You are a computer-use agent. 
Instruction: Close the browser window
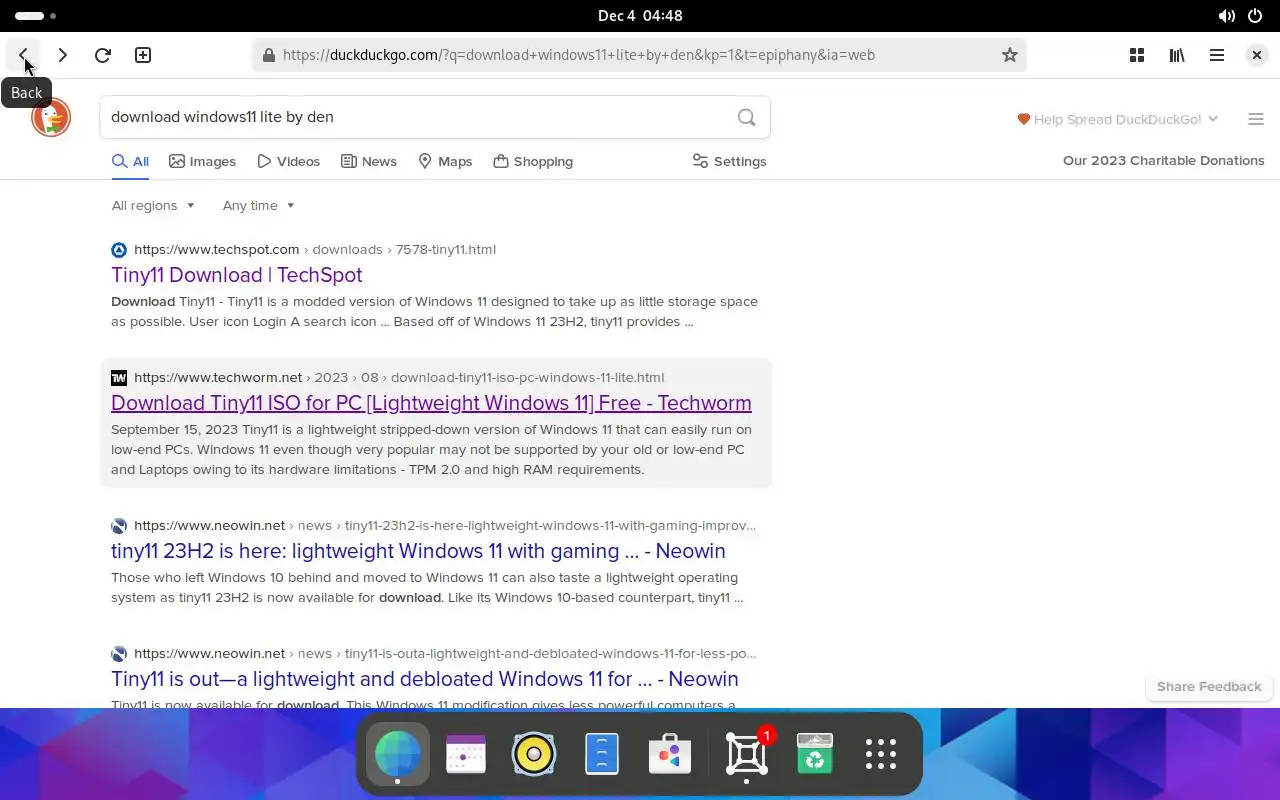click(x=1257, y=55)
